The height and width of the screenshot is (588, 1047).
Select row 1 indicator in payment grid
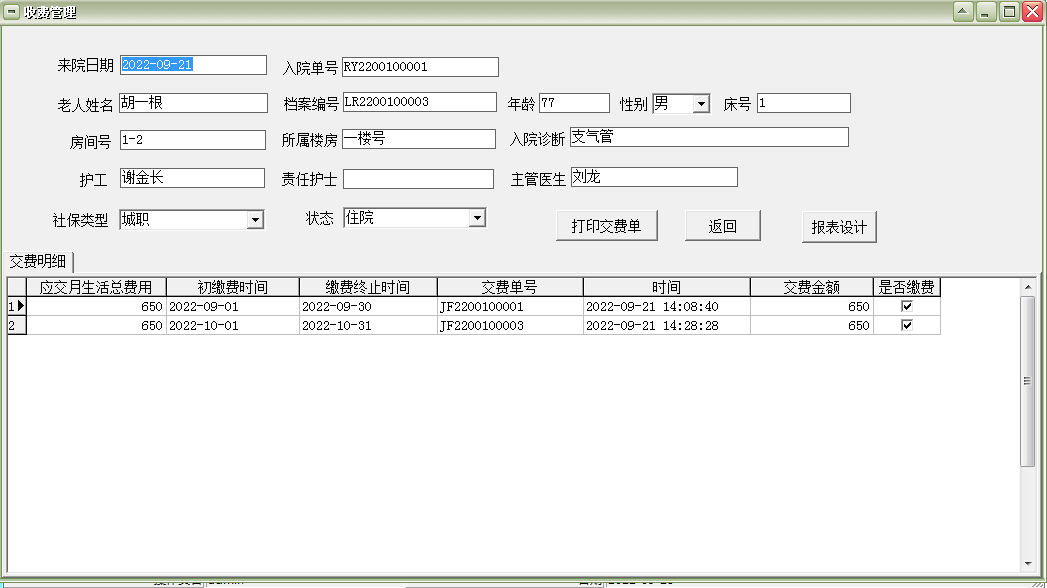tap(16, 306)
